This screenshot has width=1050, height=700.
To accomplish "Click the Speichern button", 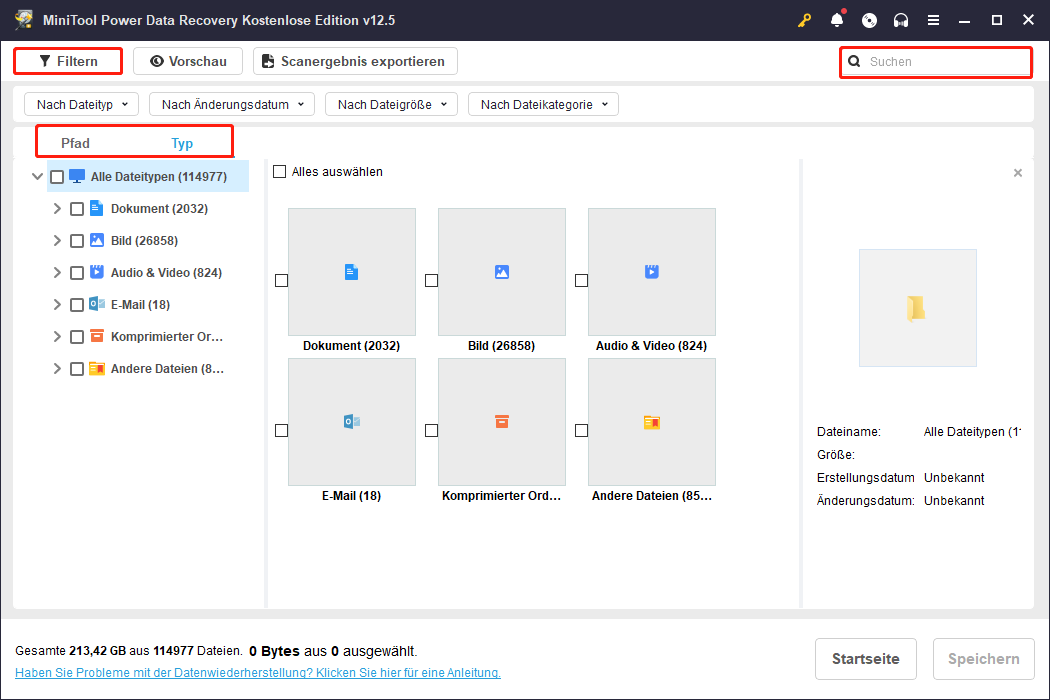I will tap(984, 659).
